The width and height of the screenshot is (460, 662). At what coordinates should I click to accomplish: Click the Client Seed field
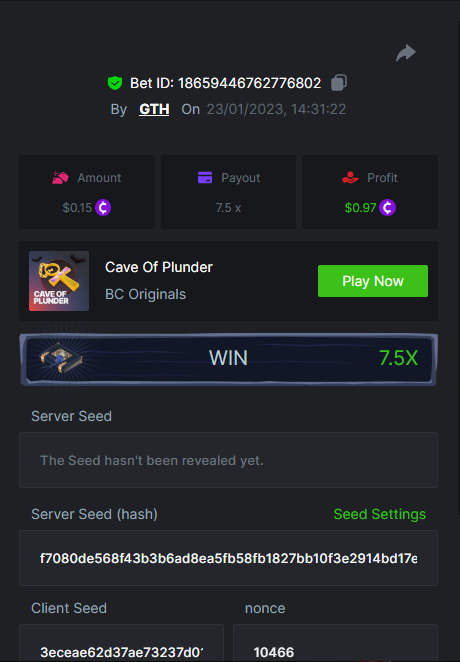pyautogui.click(x=121, y=643)
